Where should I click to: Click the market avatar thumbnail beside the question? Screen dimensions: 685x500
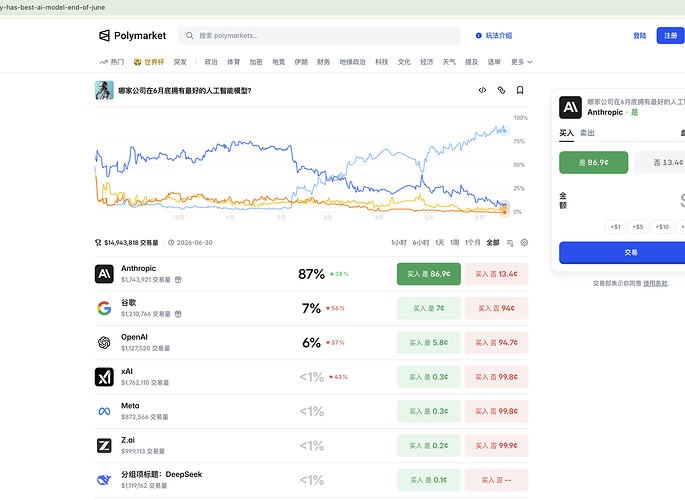pyautogui.click(x=104, y=90)
